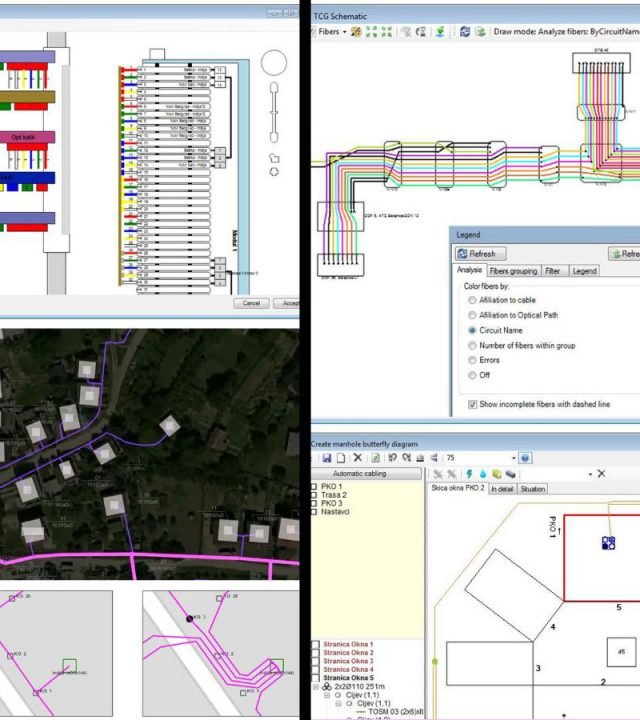Click the Refresh button in Legend panel

pos(481,253)
